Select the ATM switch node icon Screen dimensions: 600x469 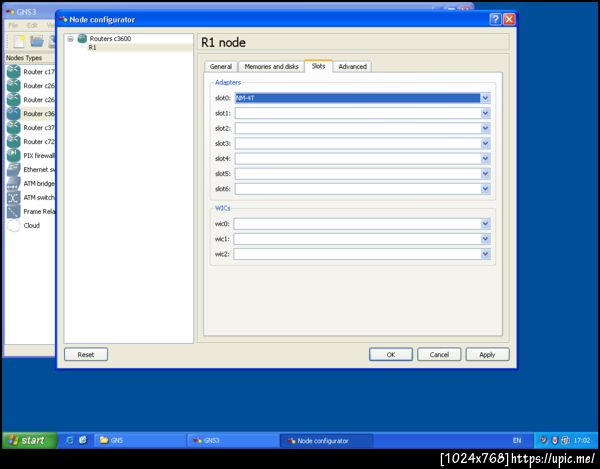(x=13, y=197)
